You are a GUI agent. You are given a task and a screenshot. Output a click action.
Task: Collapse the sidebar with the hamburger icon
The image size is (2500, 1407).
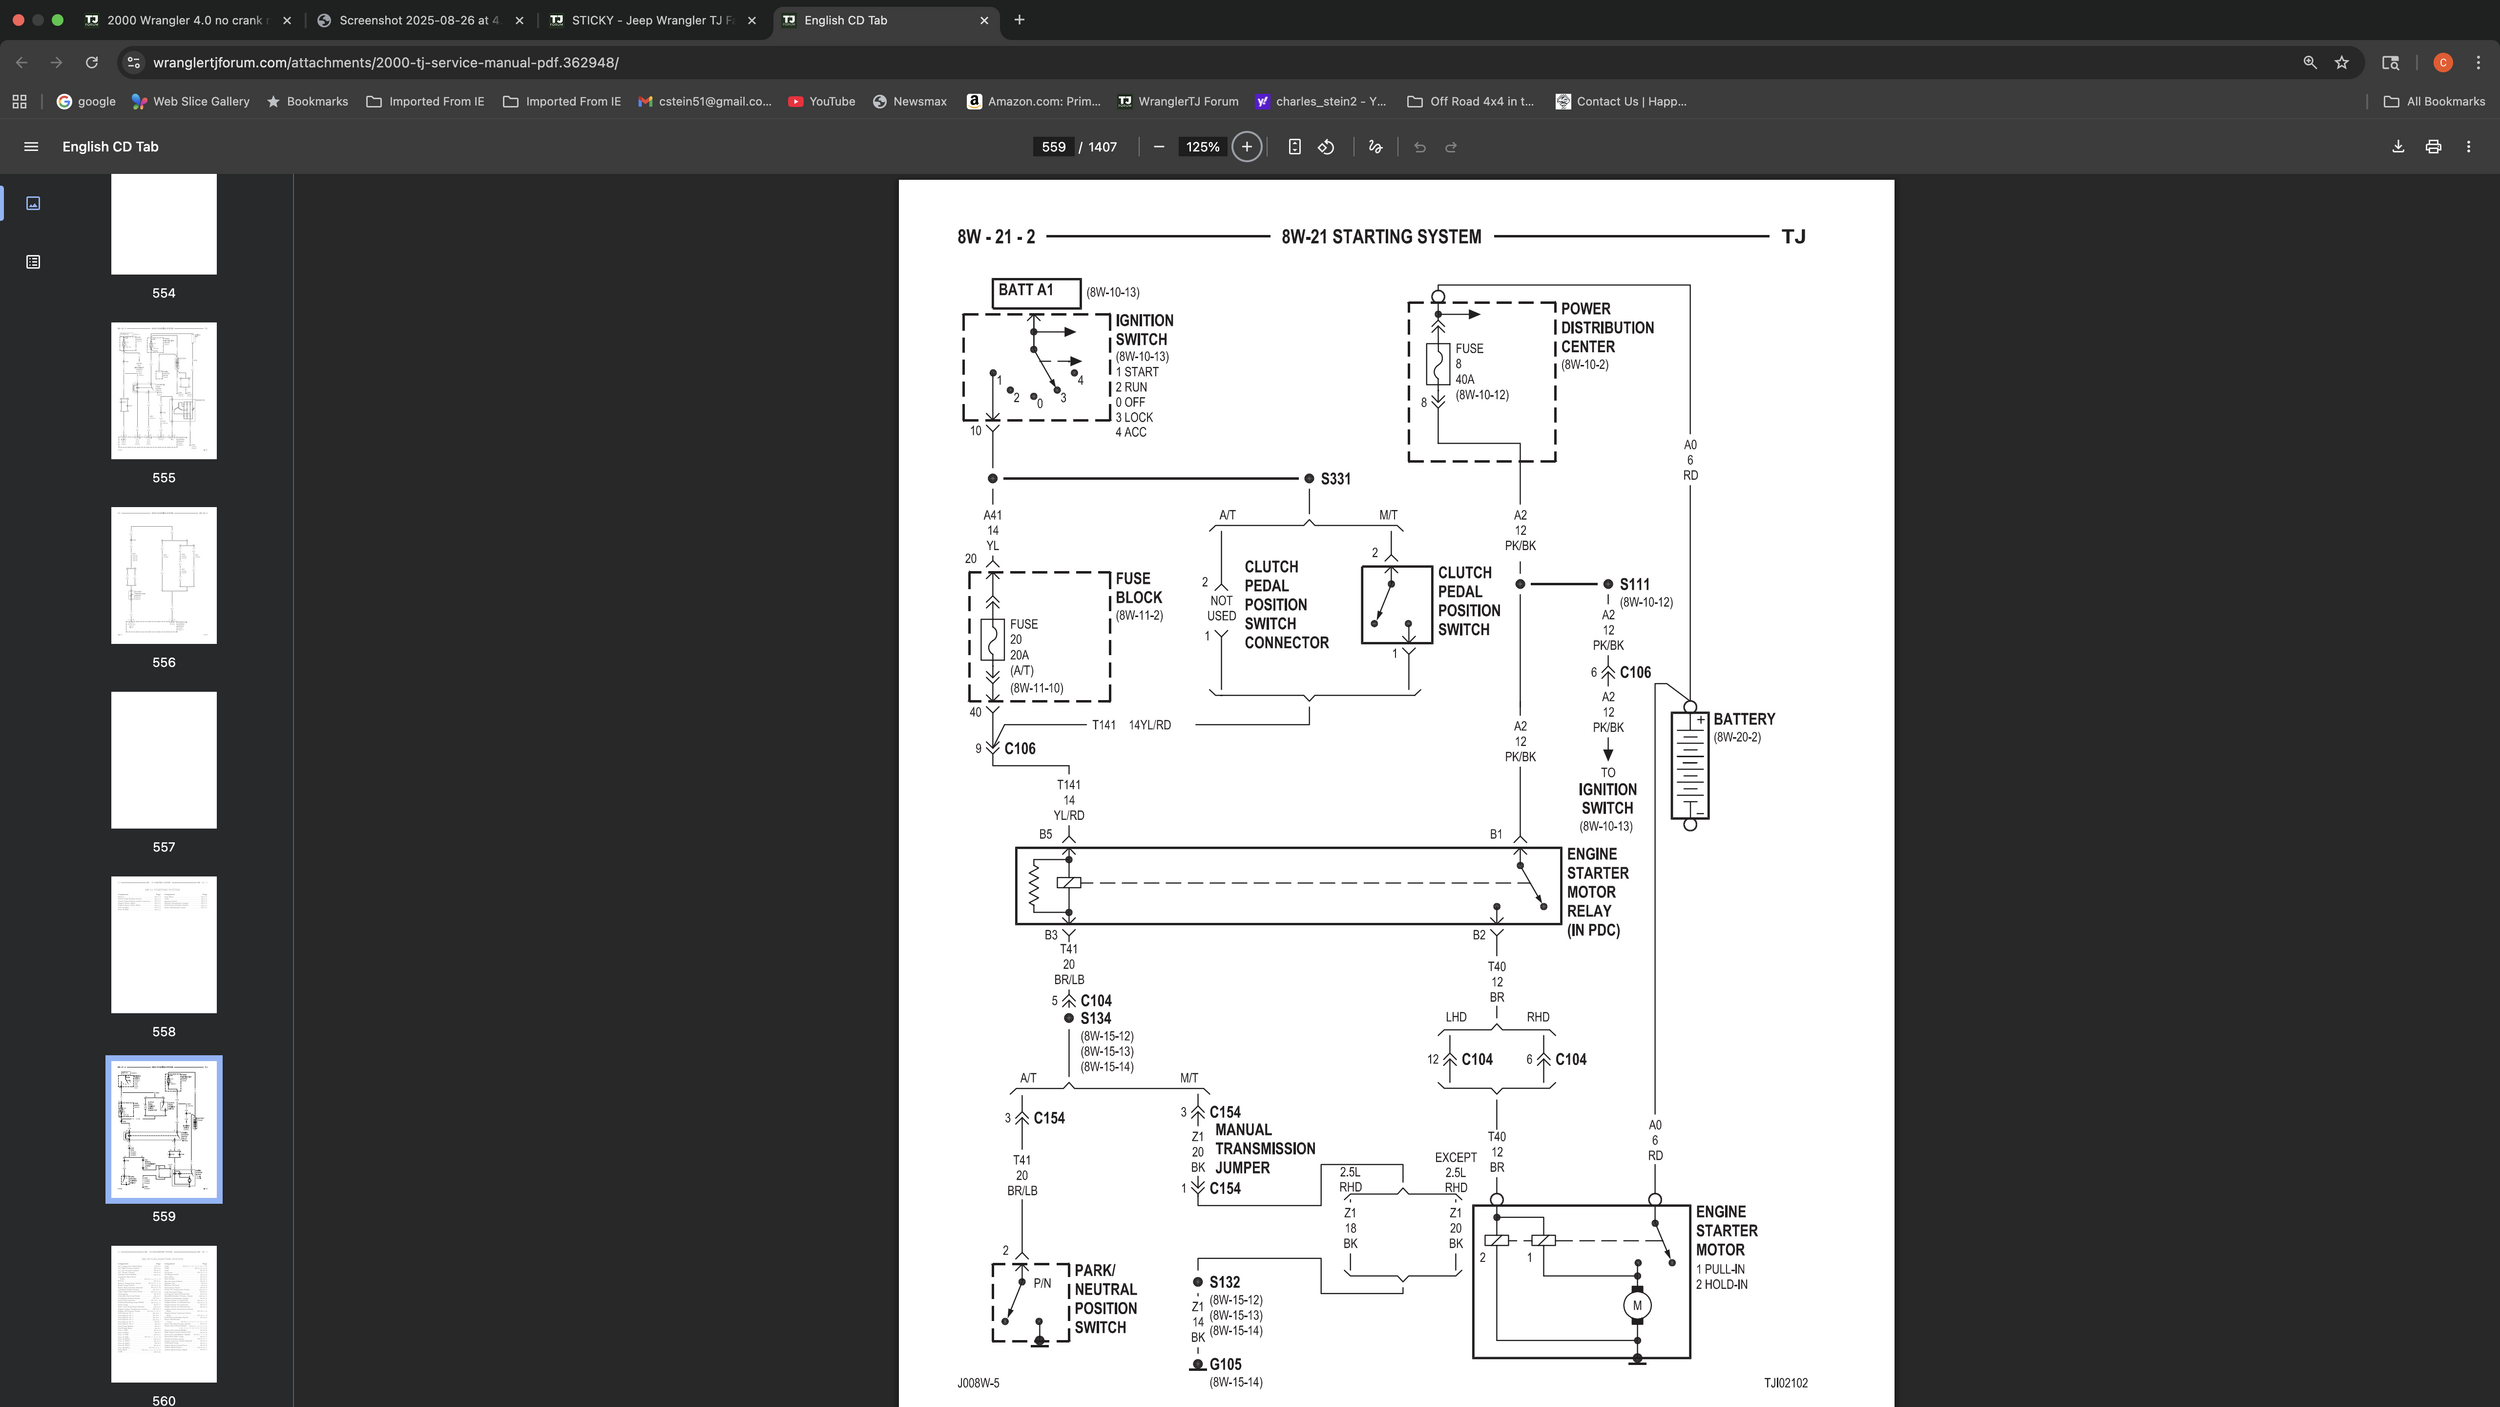click(x=31, y=146)
